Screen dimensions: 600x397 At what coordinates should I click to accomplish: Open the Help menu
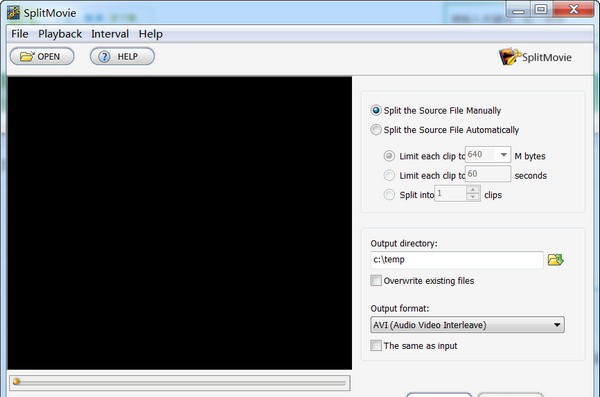coord(150,34)
